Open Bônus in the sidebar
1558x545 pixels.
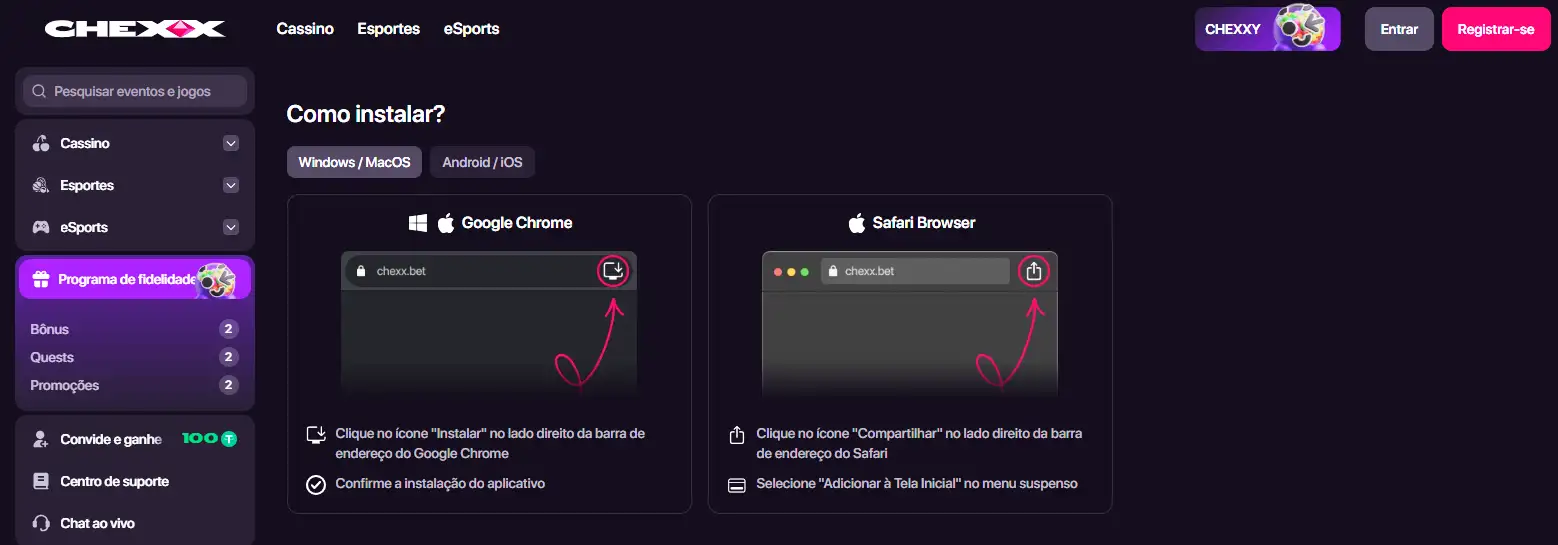pos(50,329)
